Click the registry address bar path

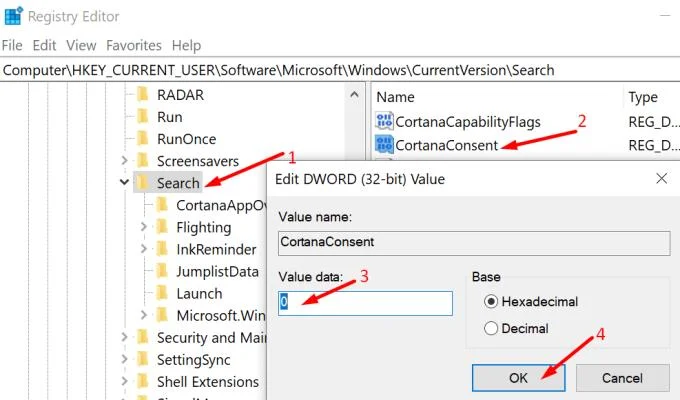[278, 70]
